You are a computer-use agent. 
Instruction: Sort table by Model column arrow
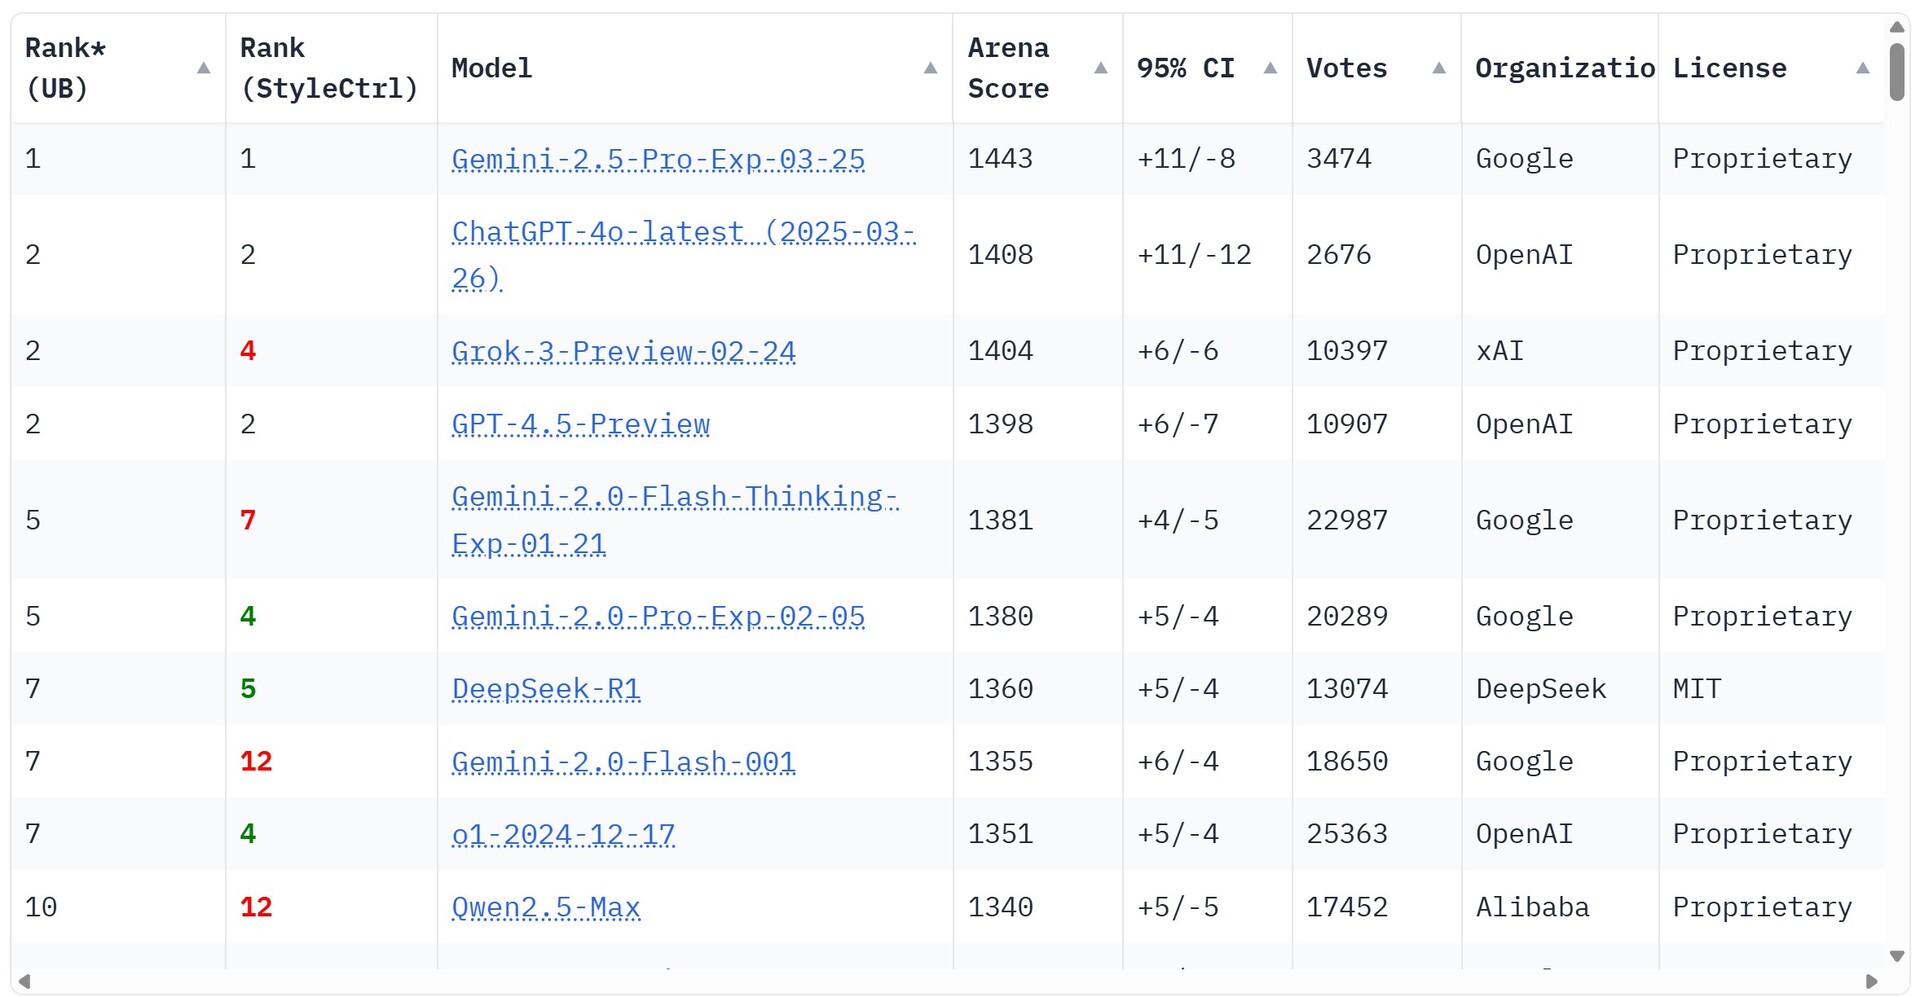[930, 68]
